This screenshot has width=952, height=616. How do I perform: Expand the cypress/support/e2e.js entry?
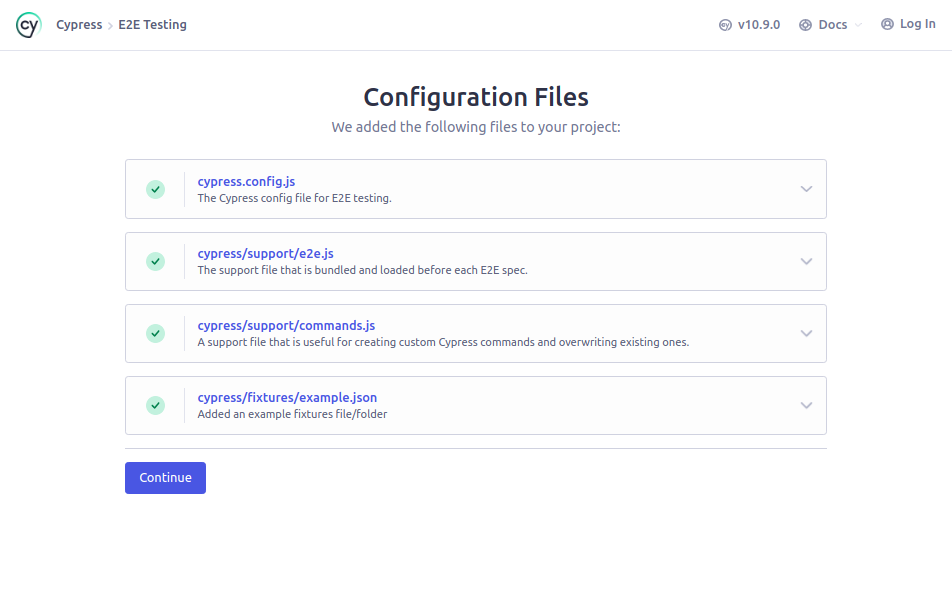tap(806, 261)
